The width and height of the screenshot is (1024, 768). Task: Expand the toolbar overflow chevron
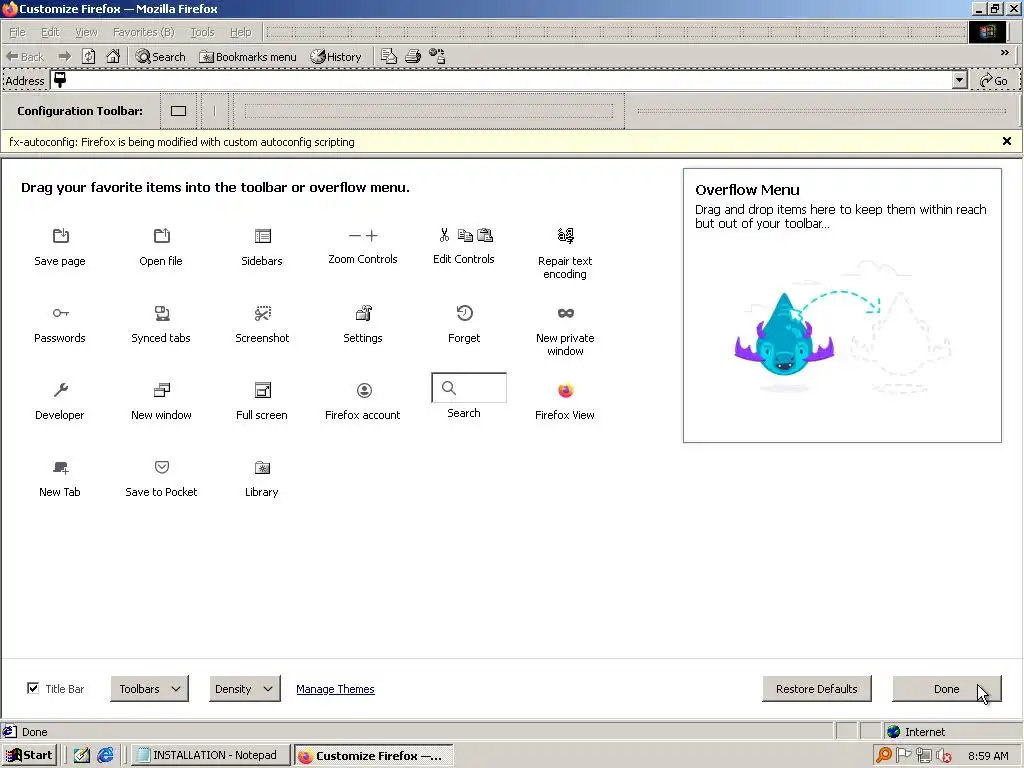[1005, 53]
